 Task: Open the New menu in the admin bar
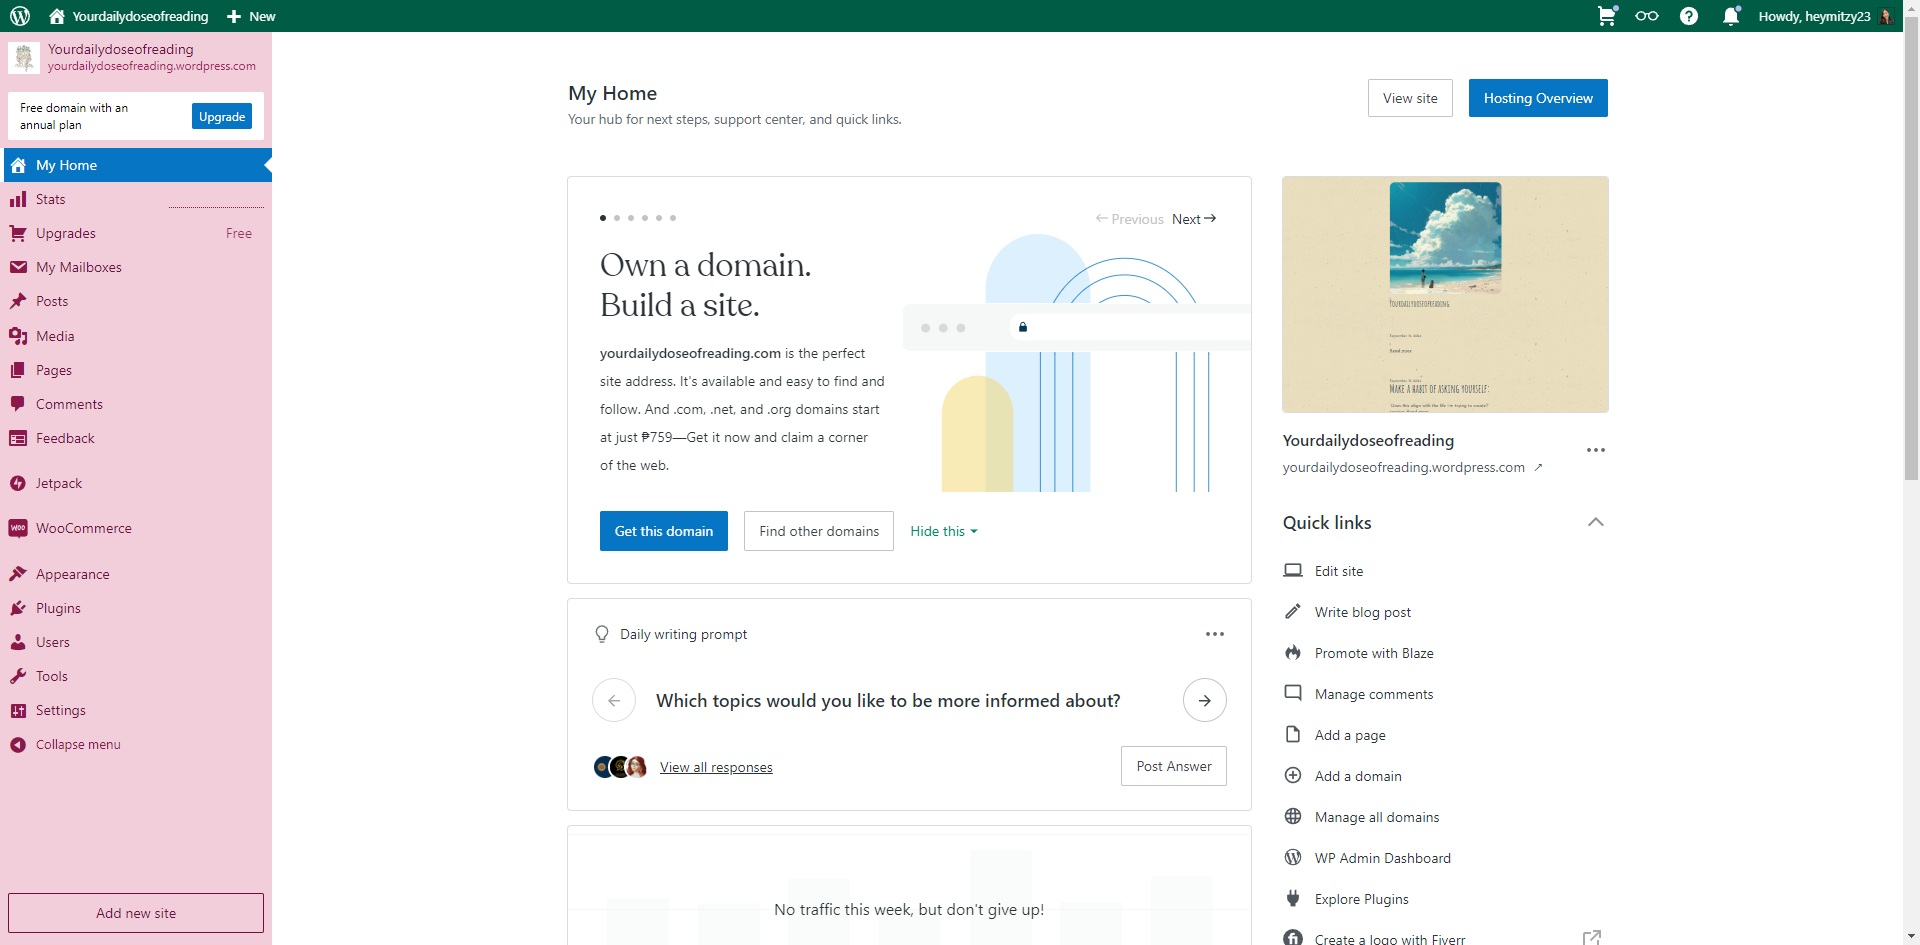click(x=250, y=16)
